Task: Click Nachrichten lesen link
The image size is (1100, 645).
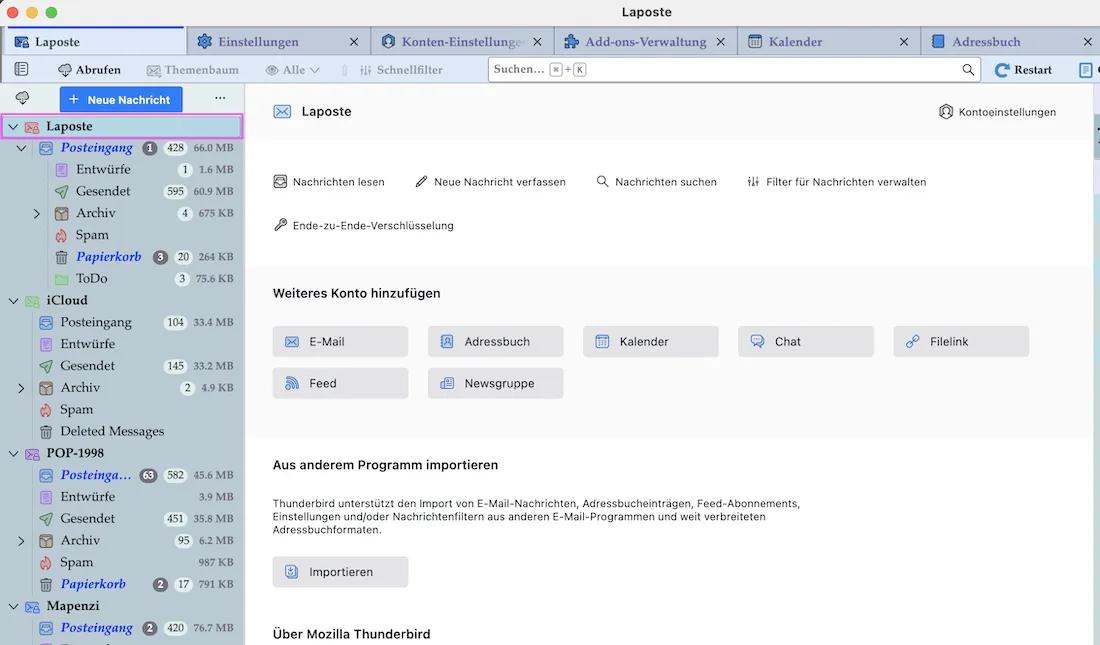Action: point(328,182)
